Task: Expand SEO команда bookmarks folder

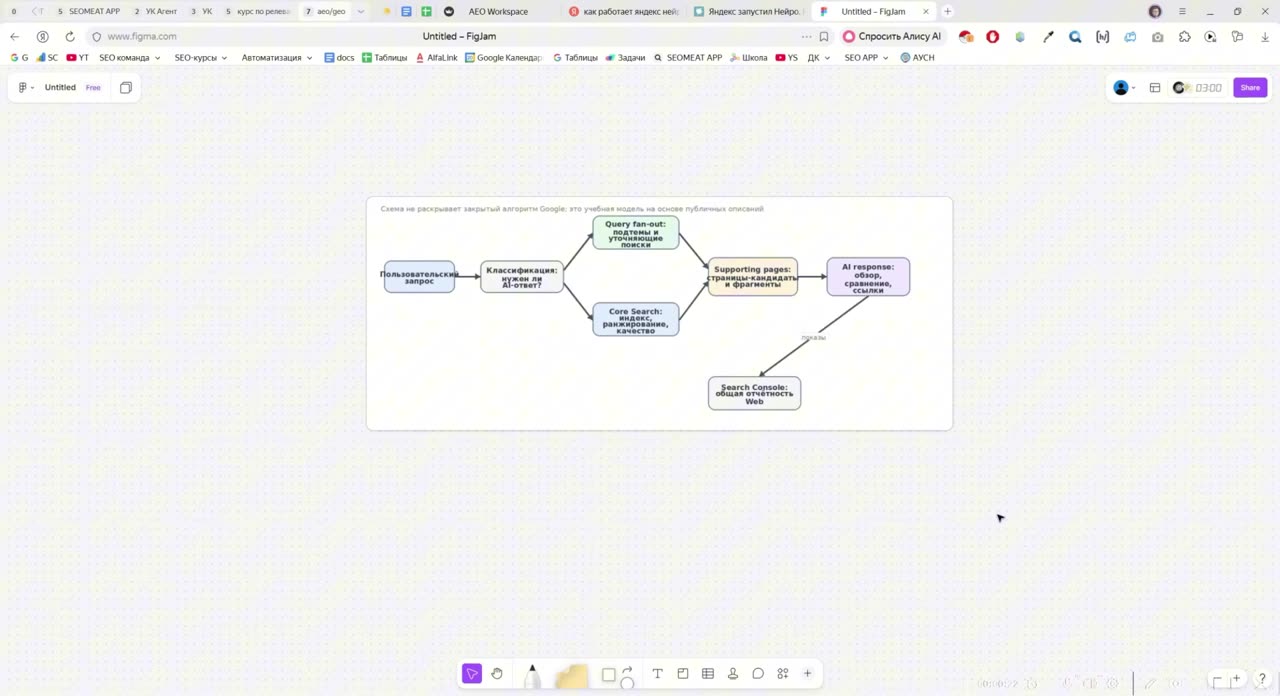Action: (129, 58)
